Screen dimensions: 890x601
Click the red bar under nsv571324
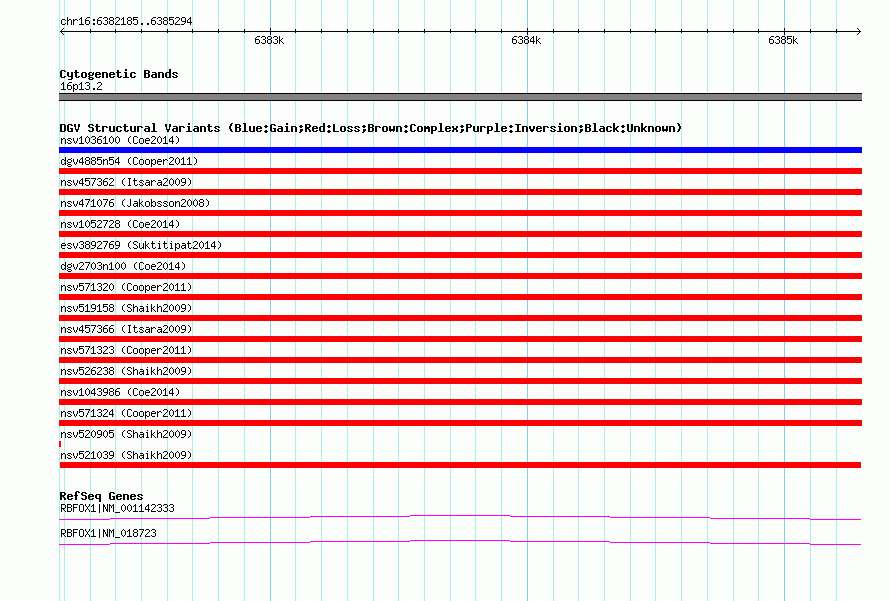460,423
